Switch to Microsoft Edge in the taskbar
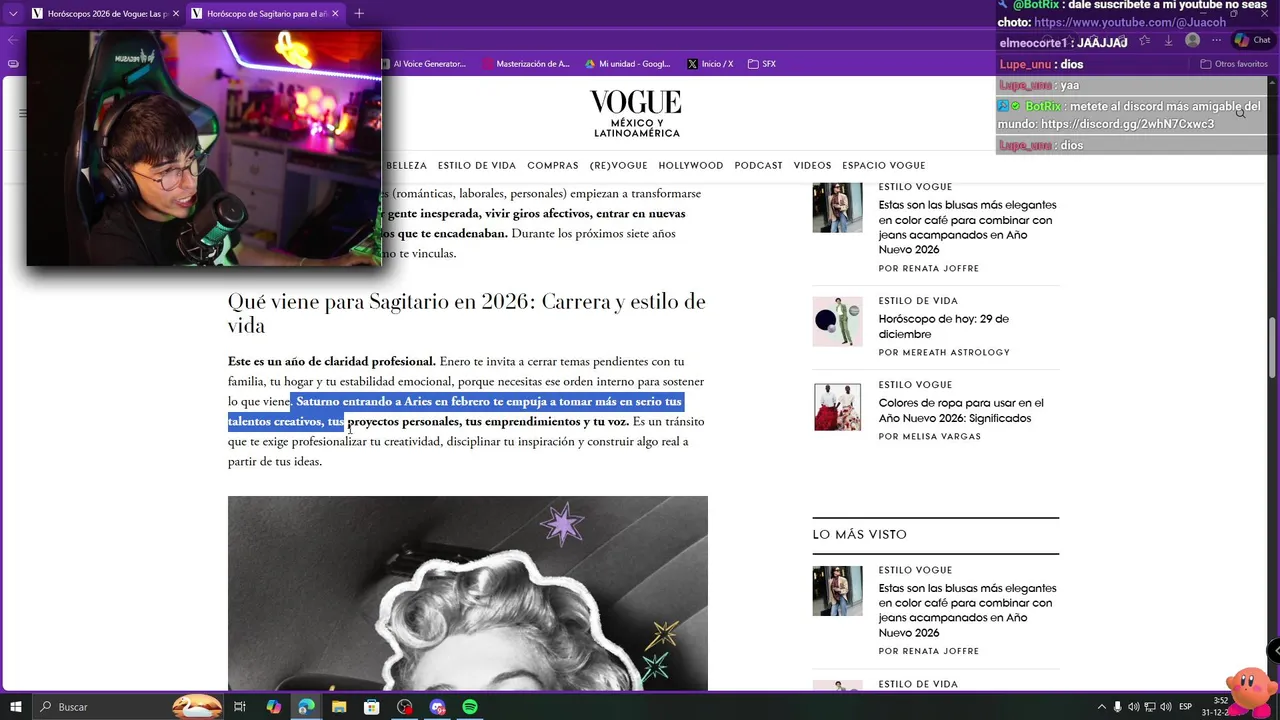The image size is (1280, 720). (x=306, y=707)
